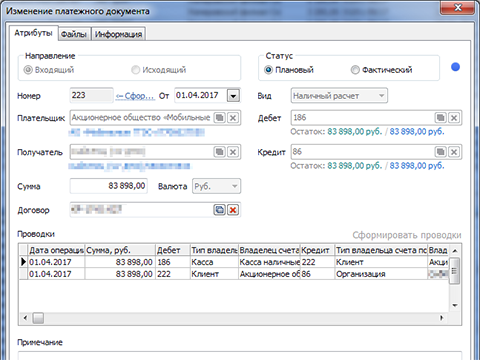Switch to the Атрибуты tab
480x360 pixels.
[x=33, y=33]
